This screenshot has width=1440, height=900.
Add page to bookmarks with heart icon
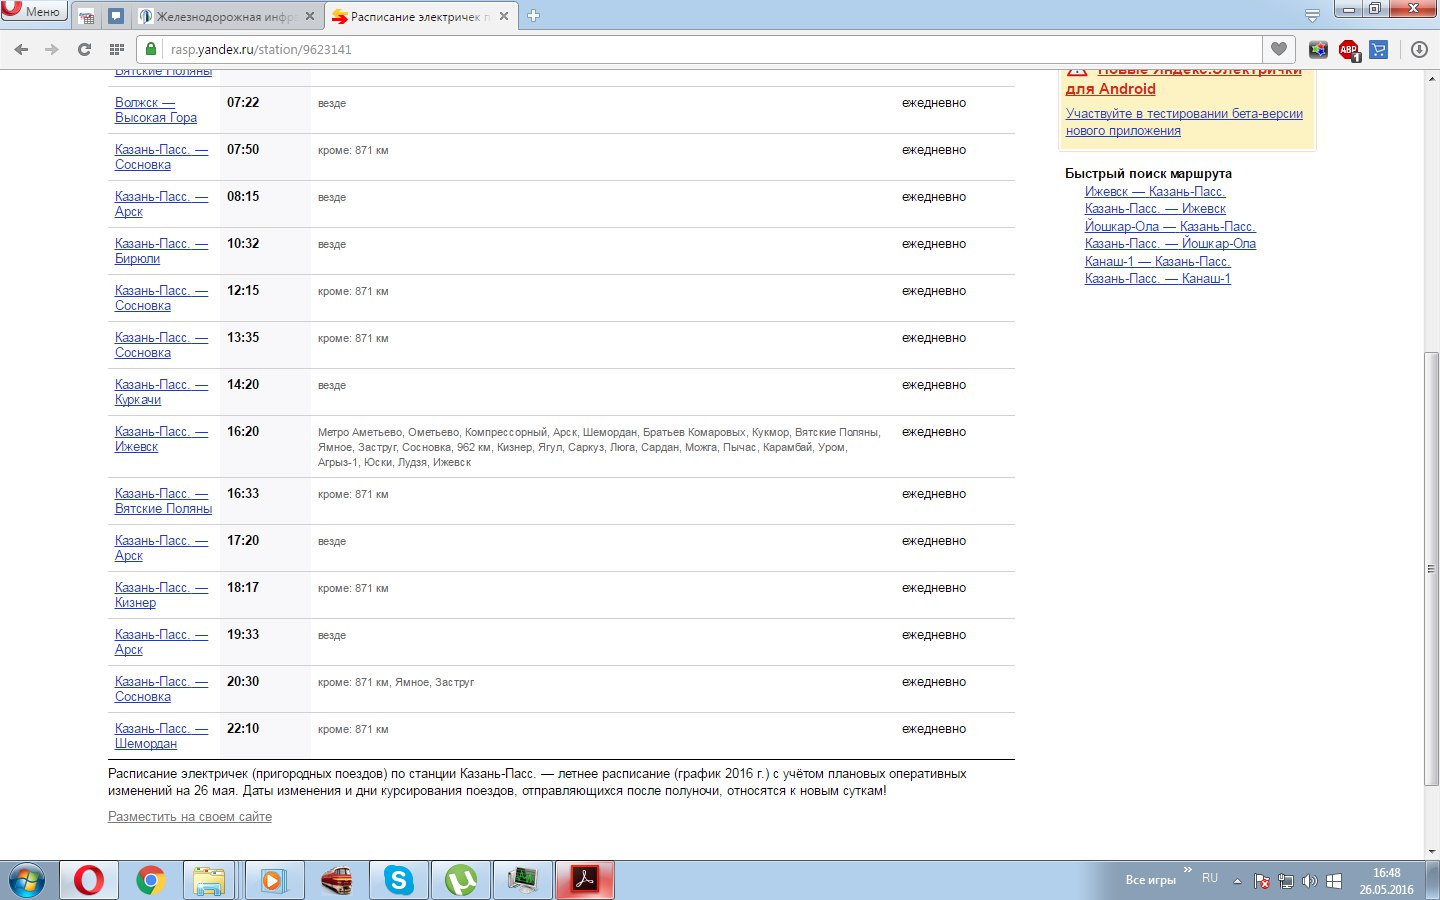pyautogui.click(x=1278, y=49)
